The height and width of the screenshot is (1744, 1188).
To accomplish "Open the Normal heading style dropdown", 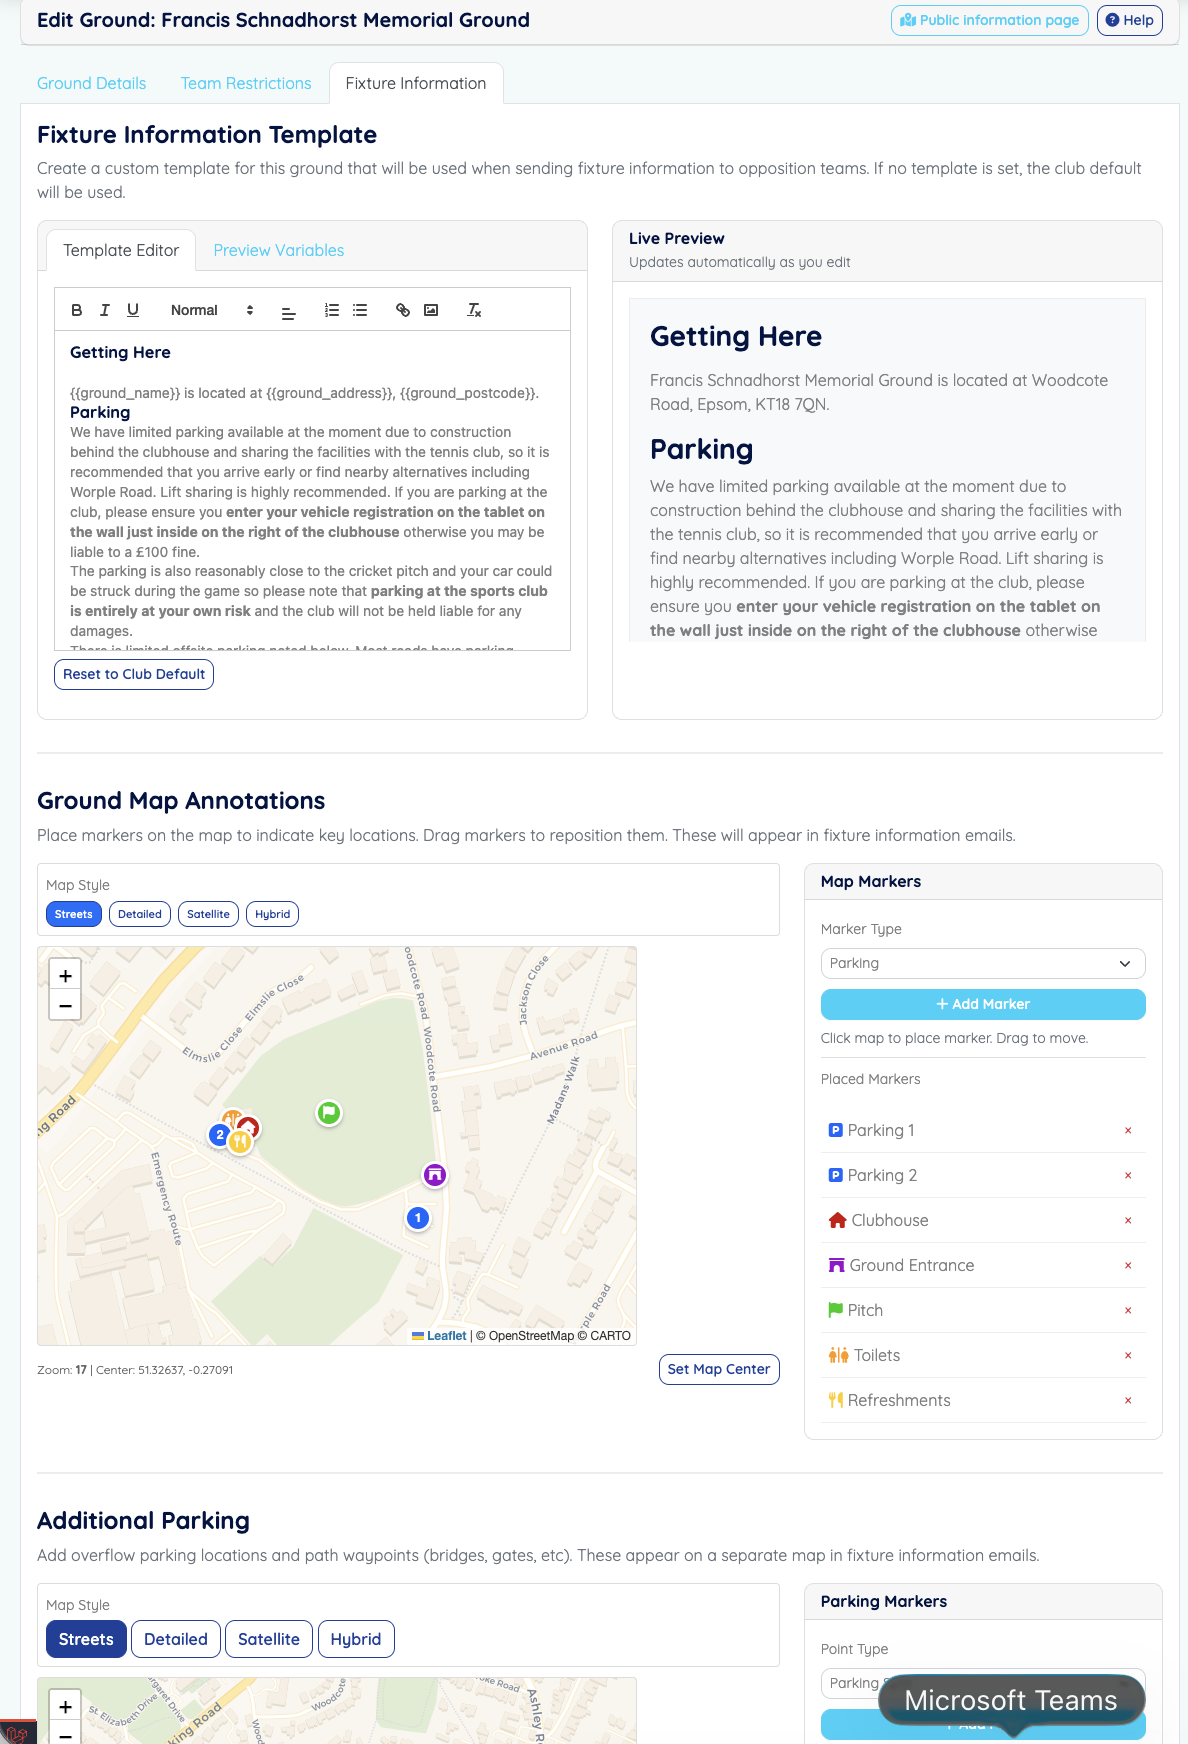I will click(212, 310).
